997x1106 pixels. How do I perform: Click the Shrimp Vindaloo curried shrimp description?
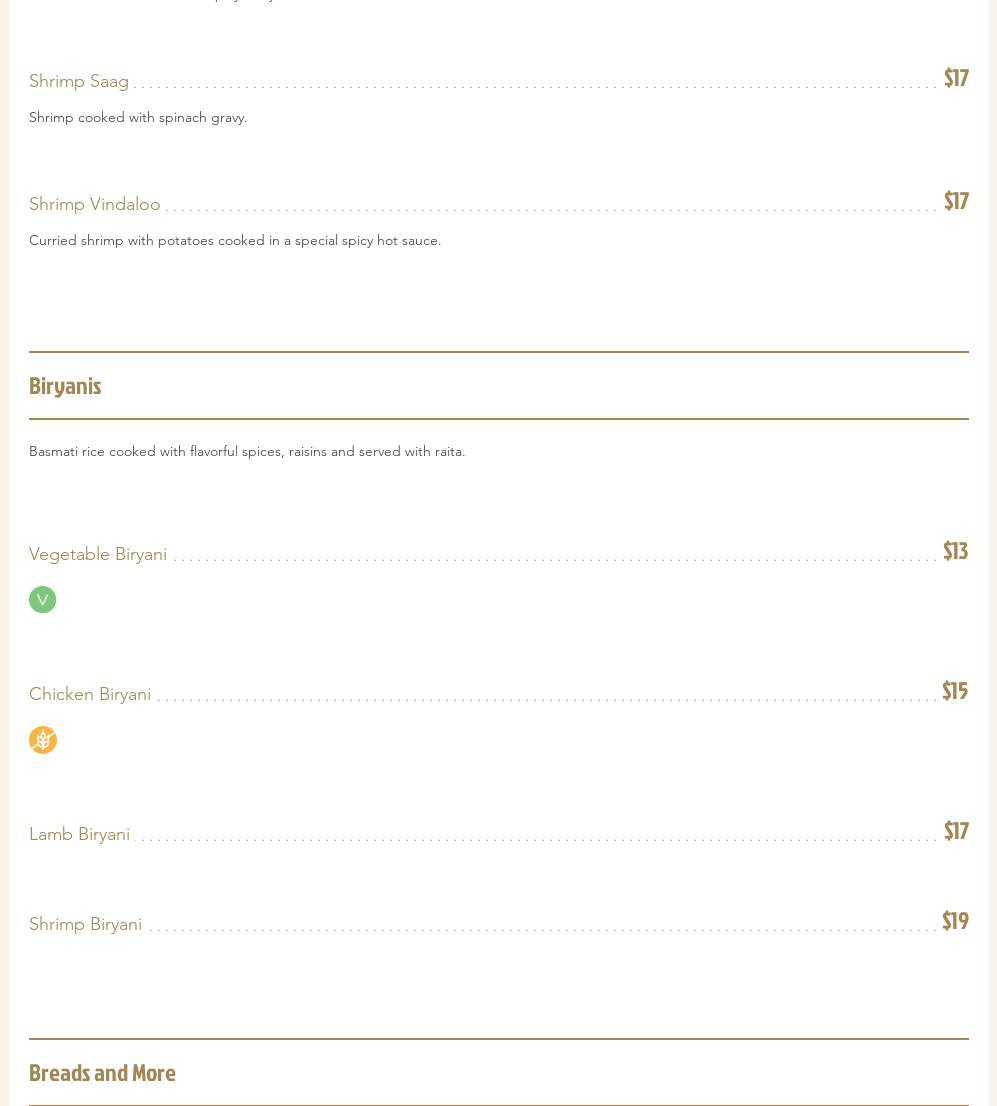(x=235, y=240)
